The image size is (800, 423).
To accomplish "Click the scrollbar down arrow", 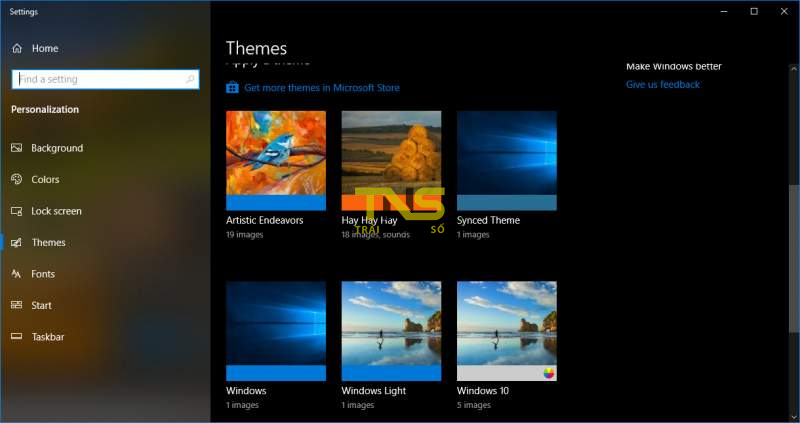I will coord(794,417).
